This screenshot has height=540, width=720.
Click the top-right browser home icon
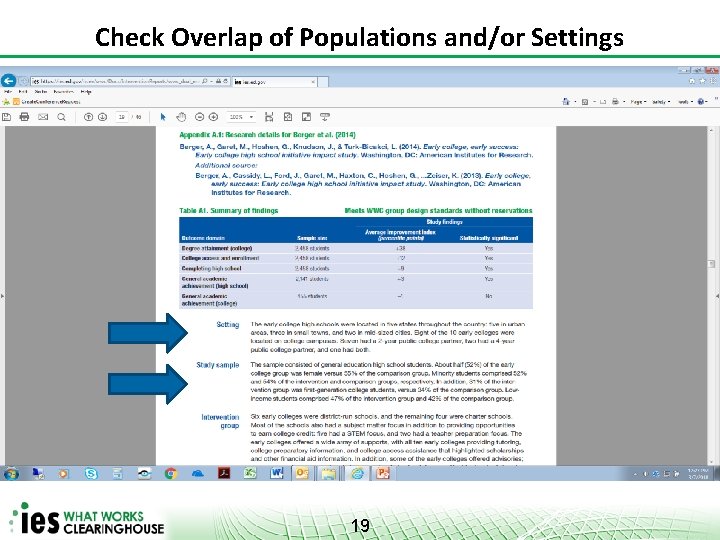pyautogui.click(x=692, y=81)
